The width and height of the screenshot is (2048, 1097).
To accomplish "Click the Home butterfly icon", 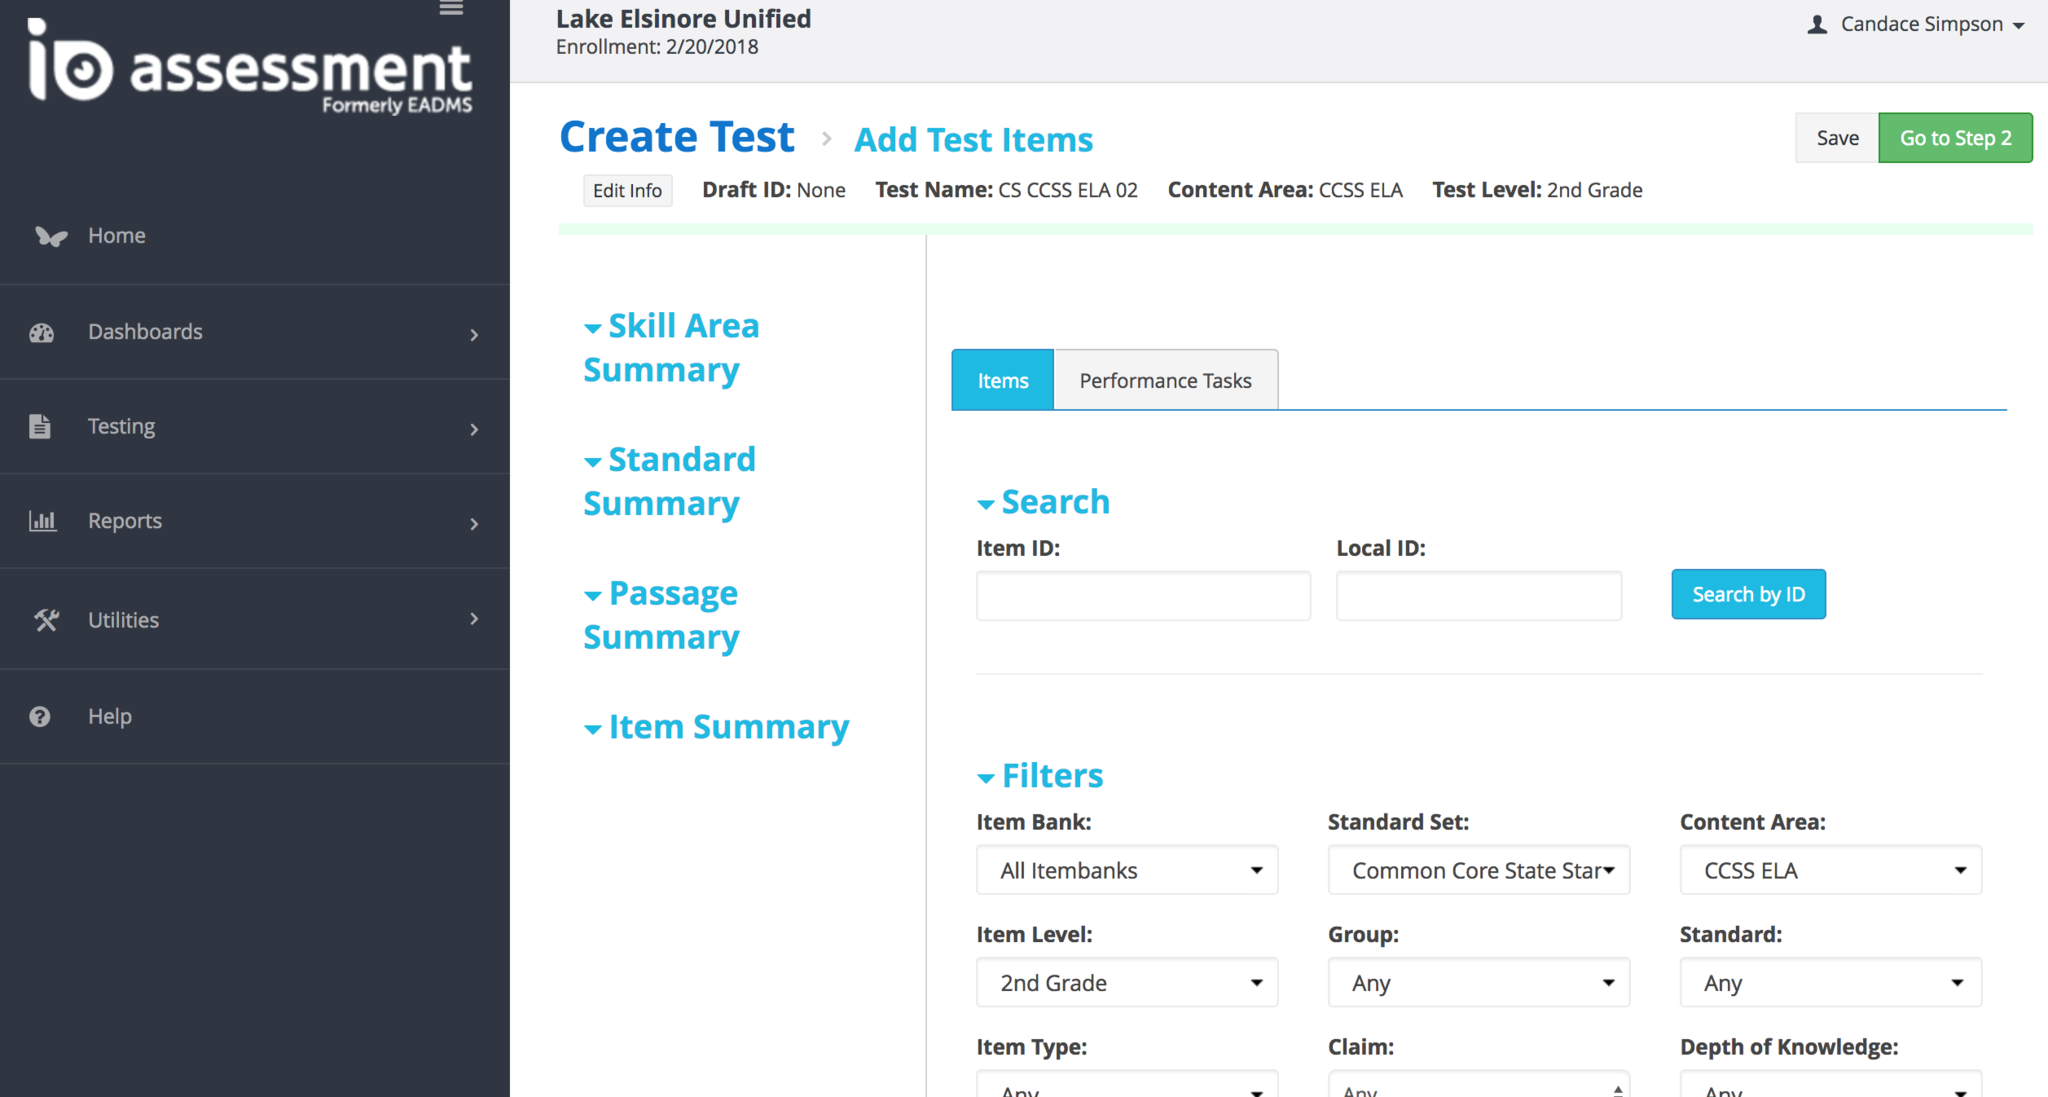I will [50, 236].
